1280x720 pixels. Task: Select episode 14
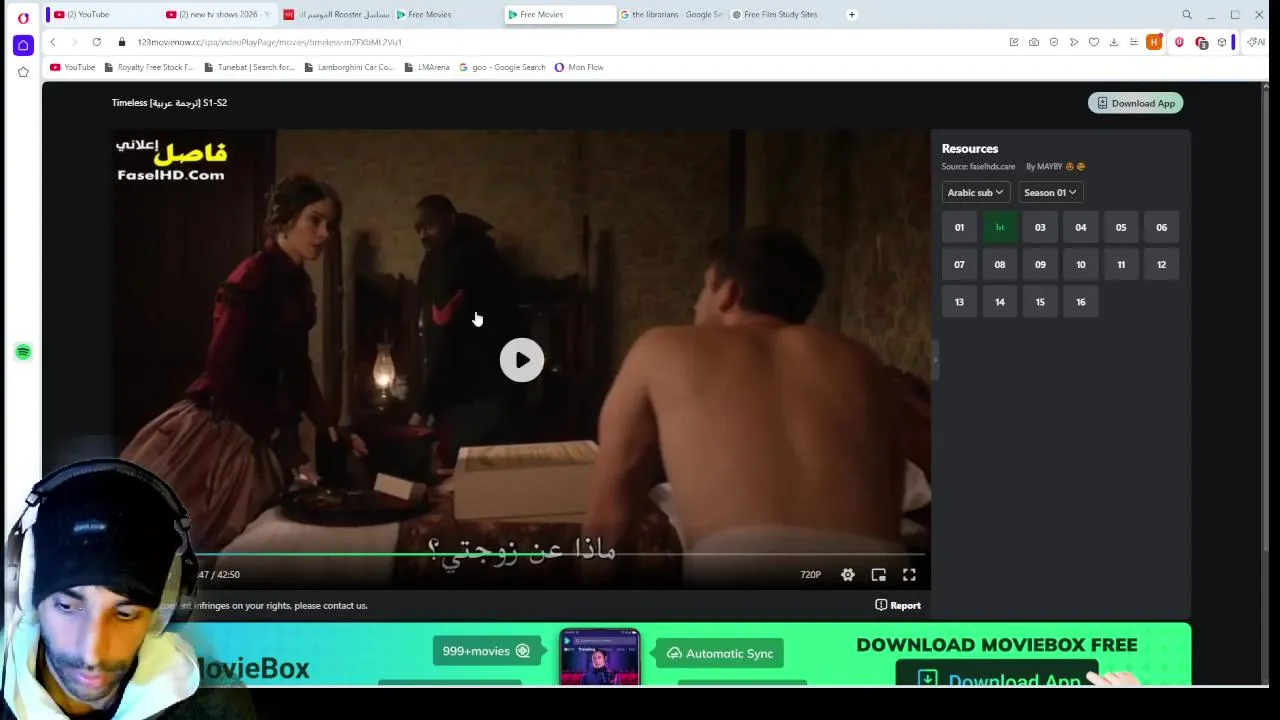pos(1000,302)
